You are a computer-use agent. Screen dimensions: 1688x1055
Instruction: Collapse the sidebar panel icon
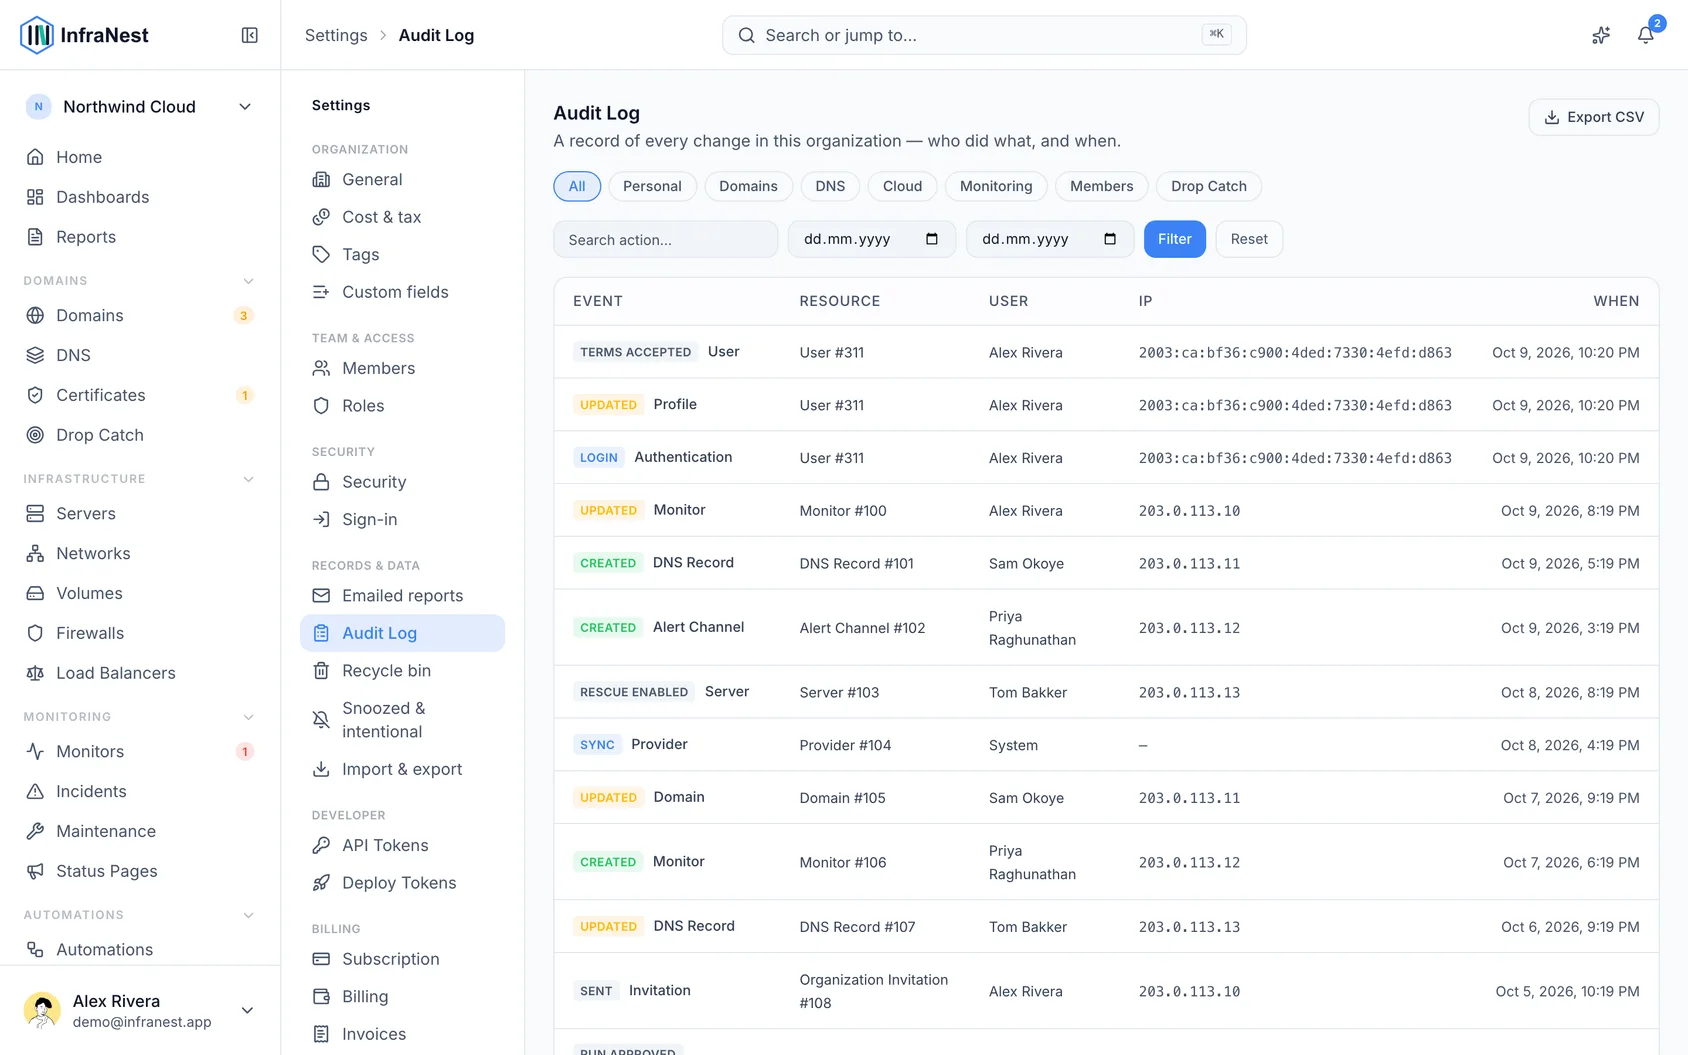click(x=250, y=35)
